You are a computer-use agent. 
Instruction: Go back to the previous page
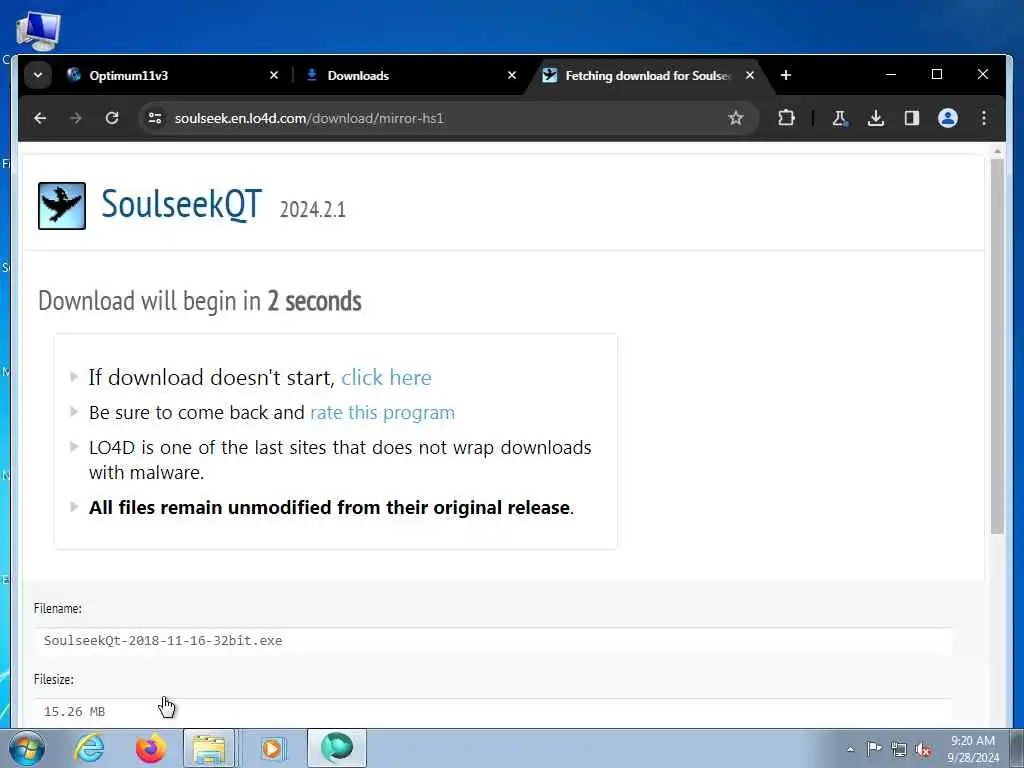tap(40, 118)
